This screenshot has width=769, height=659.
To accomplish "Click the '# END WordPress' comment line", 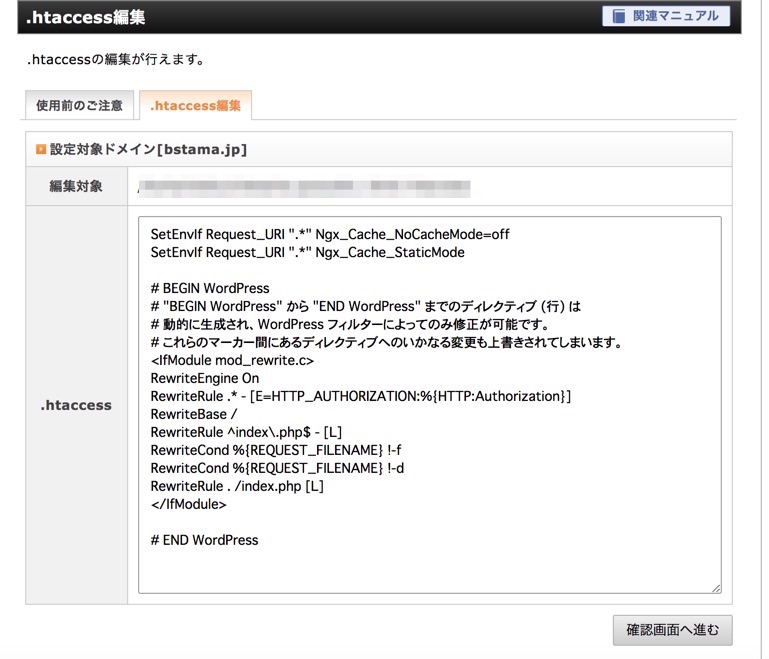I will [x=204, y=540].
